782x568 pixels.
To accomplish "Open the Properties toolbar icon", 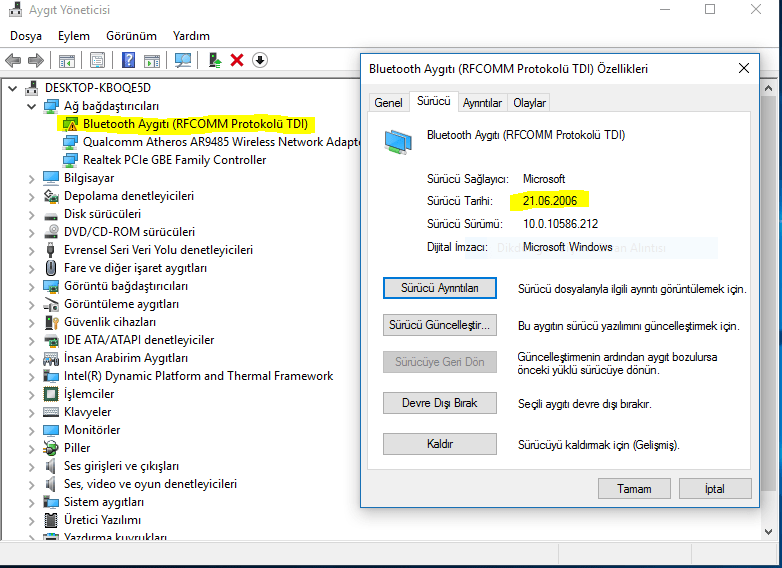I will pyautogui.click(x=97, y=60).
